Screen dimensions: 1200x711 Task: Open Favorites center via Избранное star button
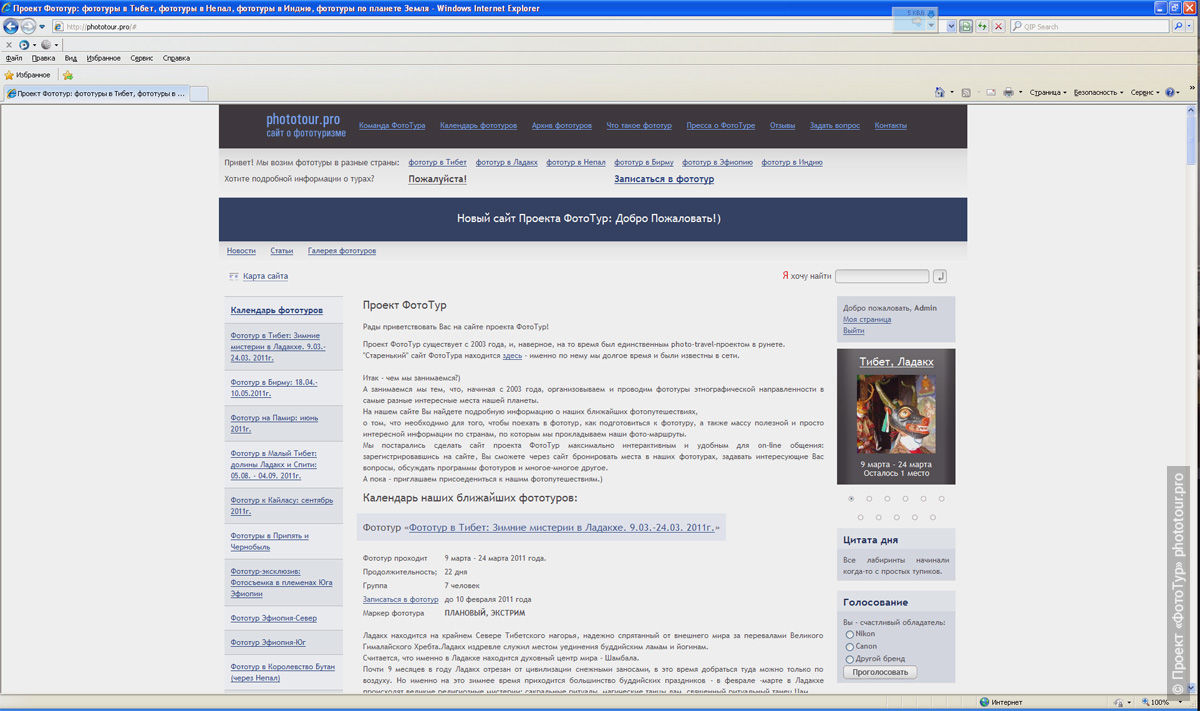[x=27, y=75]
